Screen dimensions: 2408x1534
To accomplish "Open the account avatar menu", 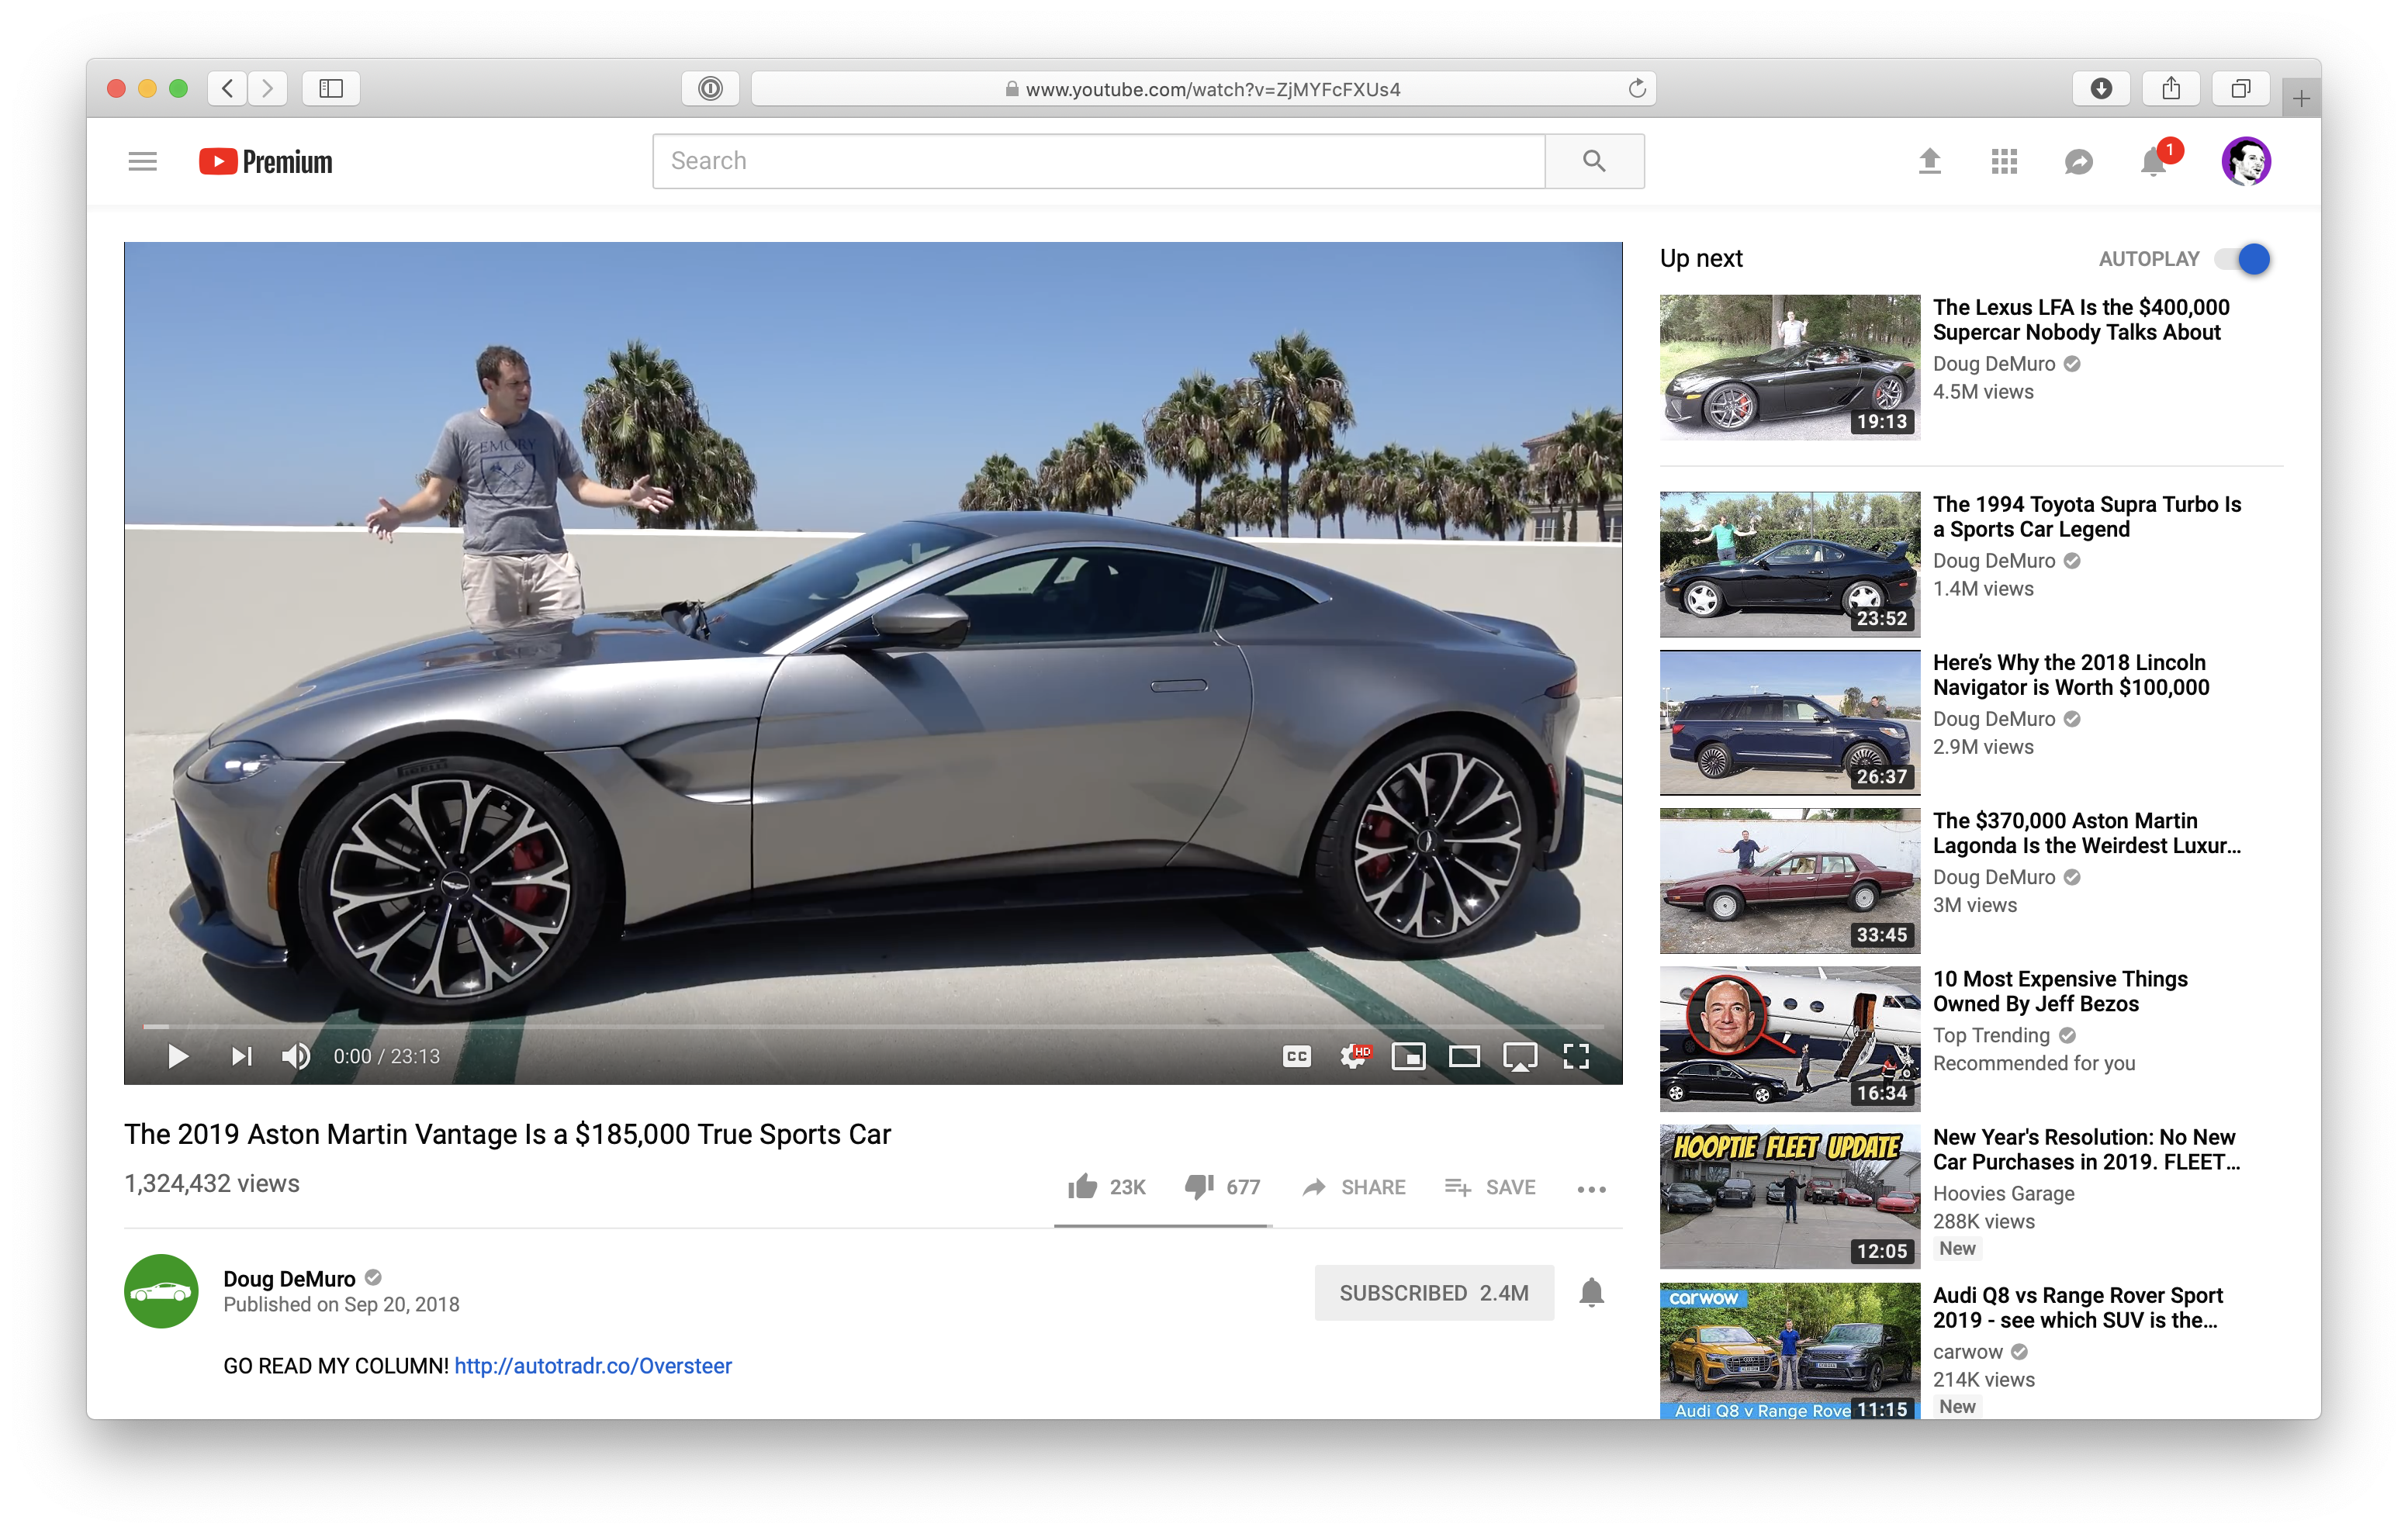I will point(2246,161).
